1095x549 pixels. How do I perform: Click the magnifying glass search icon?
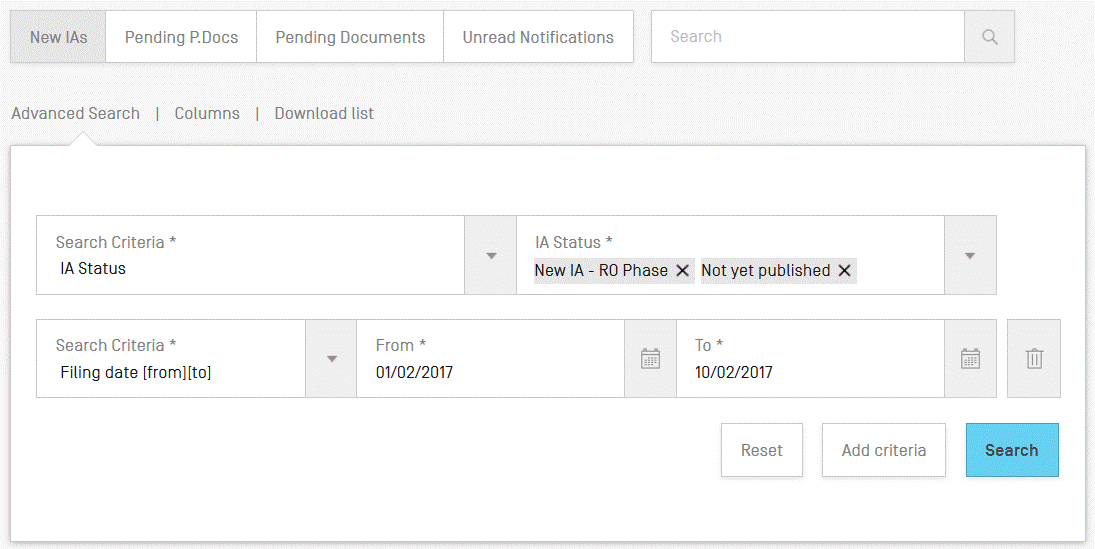pos(989,37)
